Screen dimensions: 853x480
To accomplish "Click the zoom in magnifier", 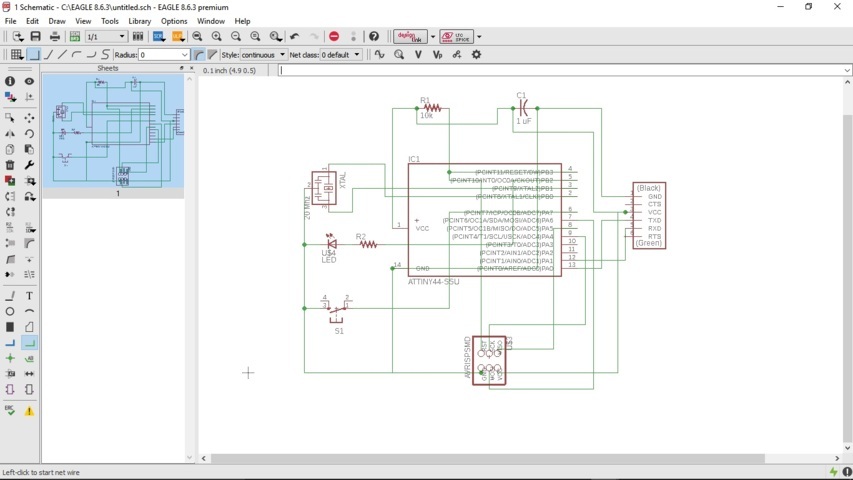I will (217, 36).
